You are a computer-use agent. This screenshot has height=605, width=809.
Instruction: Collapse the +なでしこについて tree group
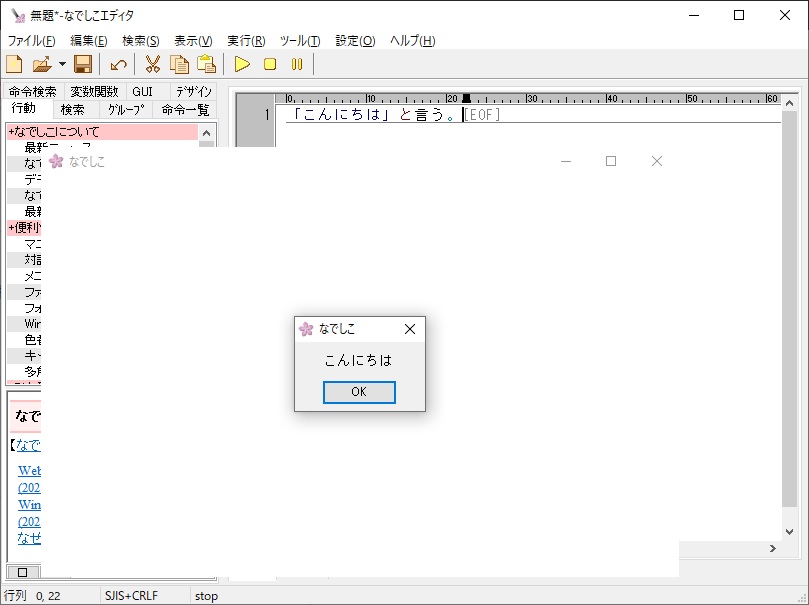pos(55,132)
